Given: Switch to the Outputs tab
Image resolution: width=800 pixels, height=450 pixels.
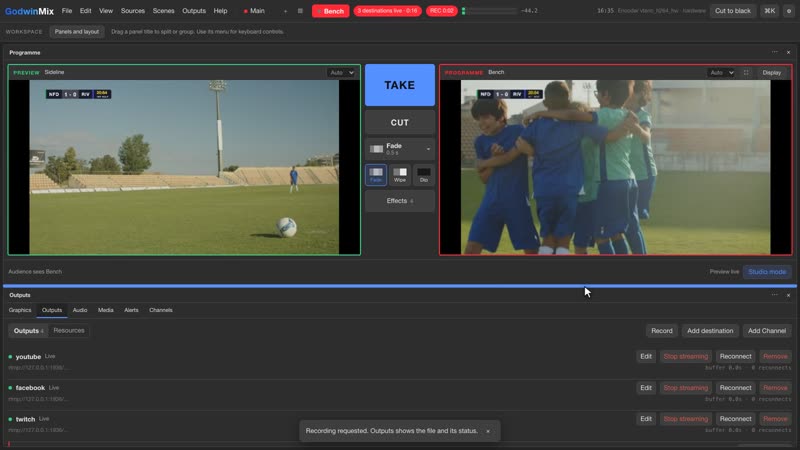Looking at the screenshot, I should [x=52, y=310].
